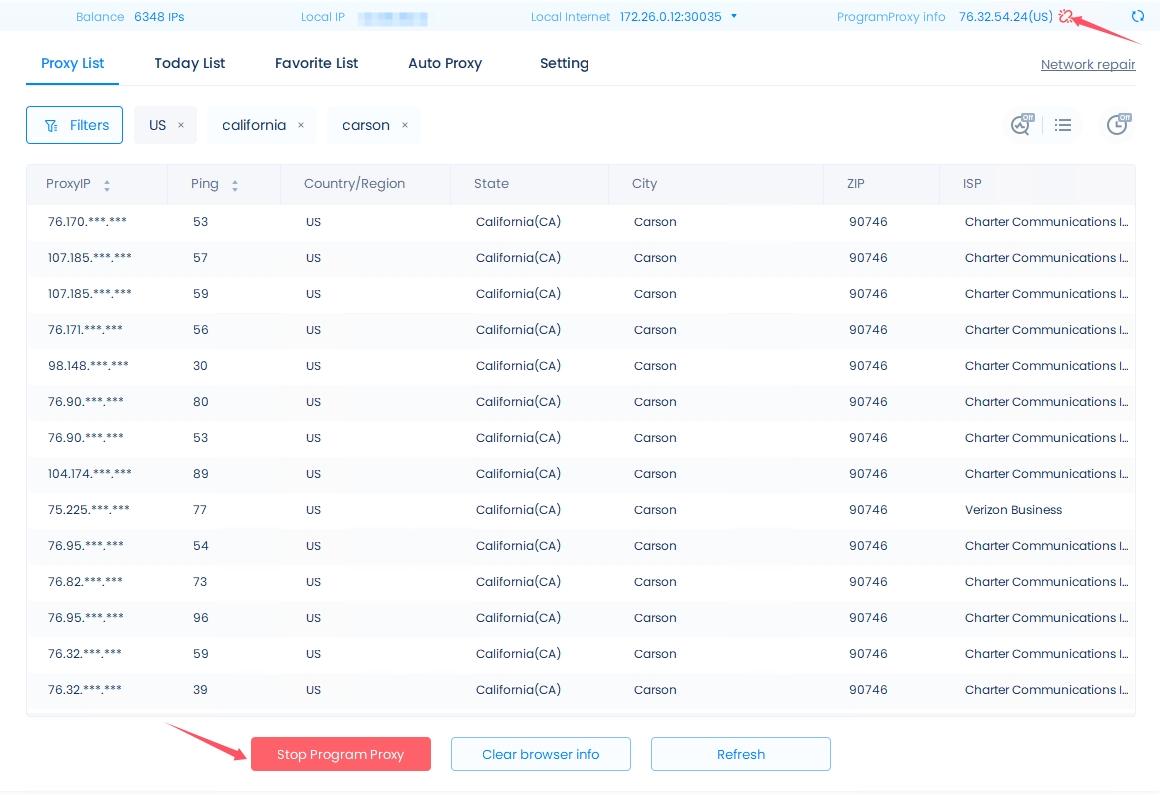
Task: Open the Favorite List tab
Action: (316, 63)
